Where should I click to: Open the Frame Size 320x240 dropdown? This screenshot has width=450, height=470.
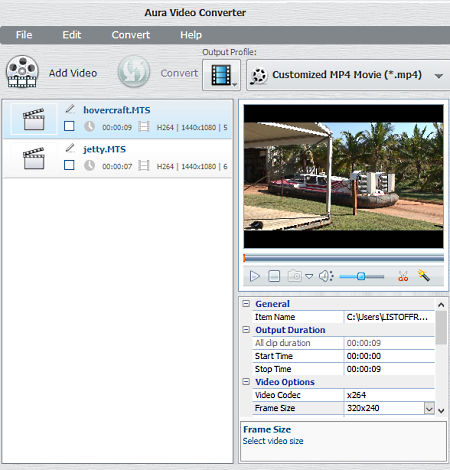click(429, 408)
